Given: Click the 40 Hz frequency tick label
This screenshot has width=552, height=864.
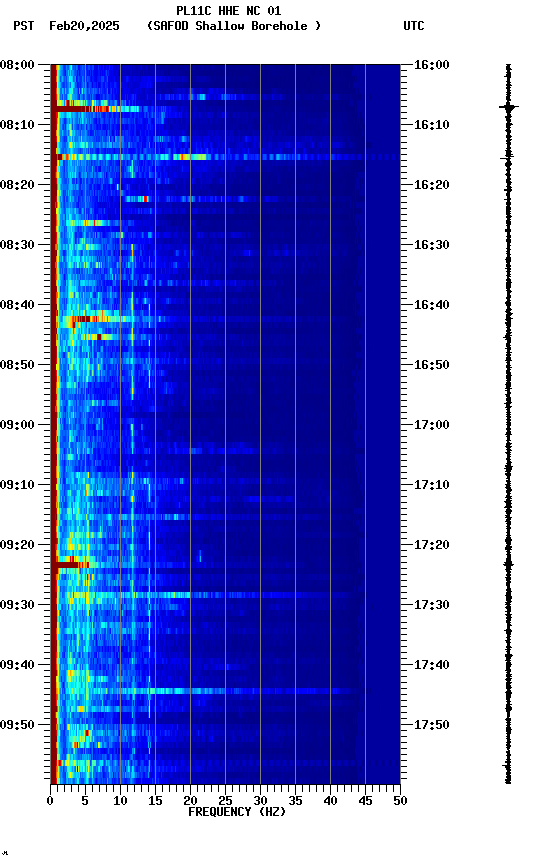Looking at the screenshot, I should [x=331, y=801].
